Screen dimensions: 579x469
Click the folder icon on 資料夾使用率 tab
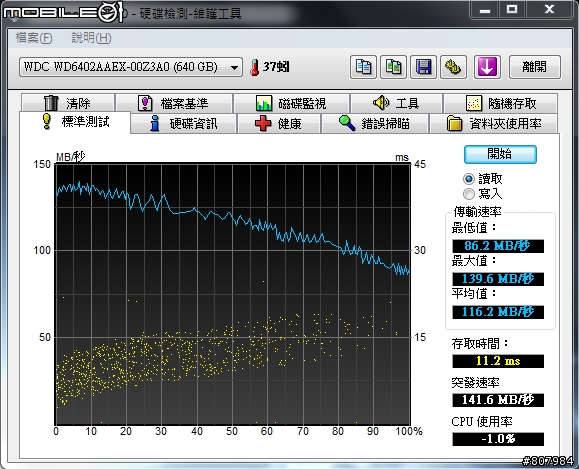click(455, 123)
